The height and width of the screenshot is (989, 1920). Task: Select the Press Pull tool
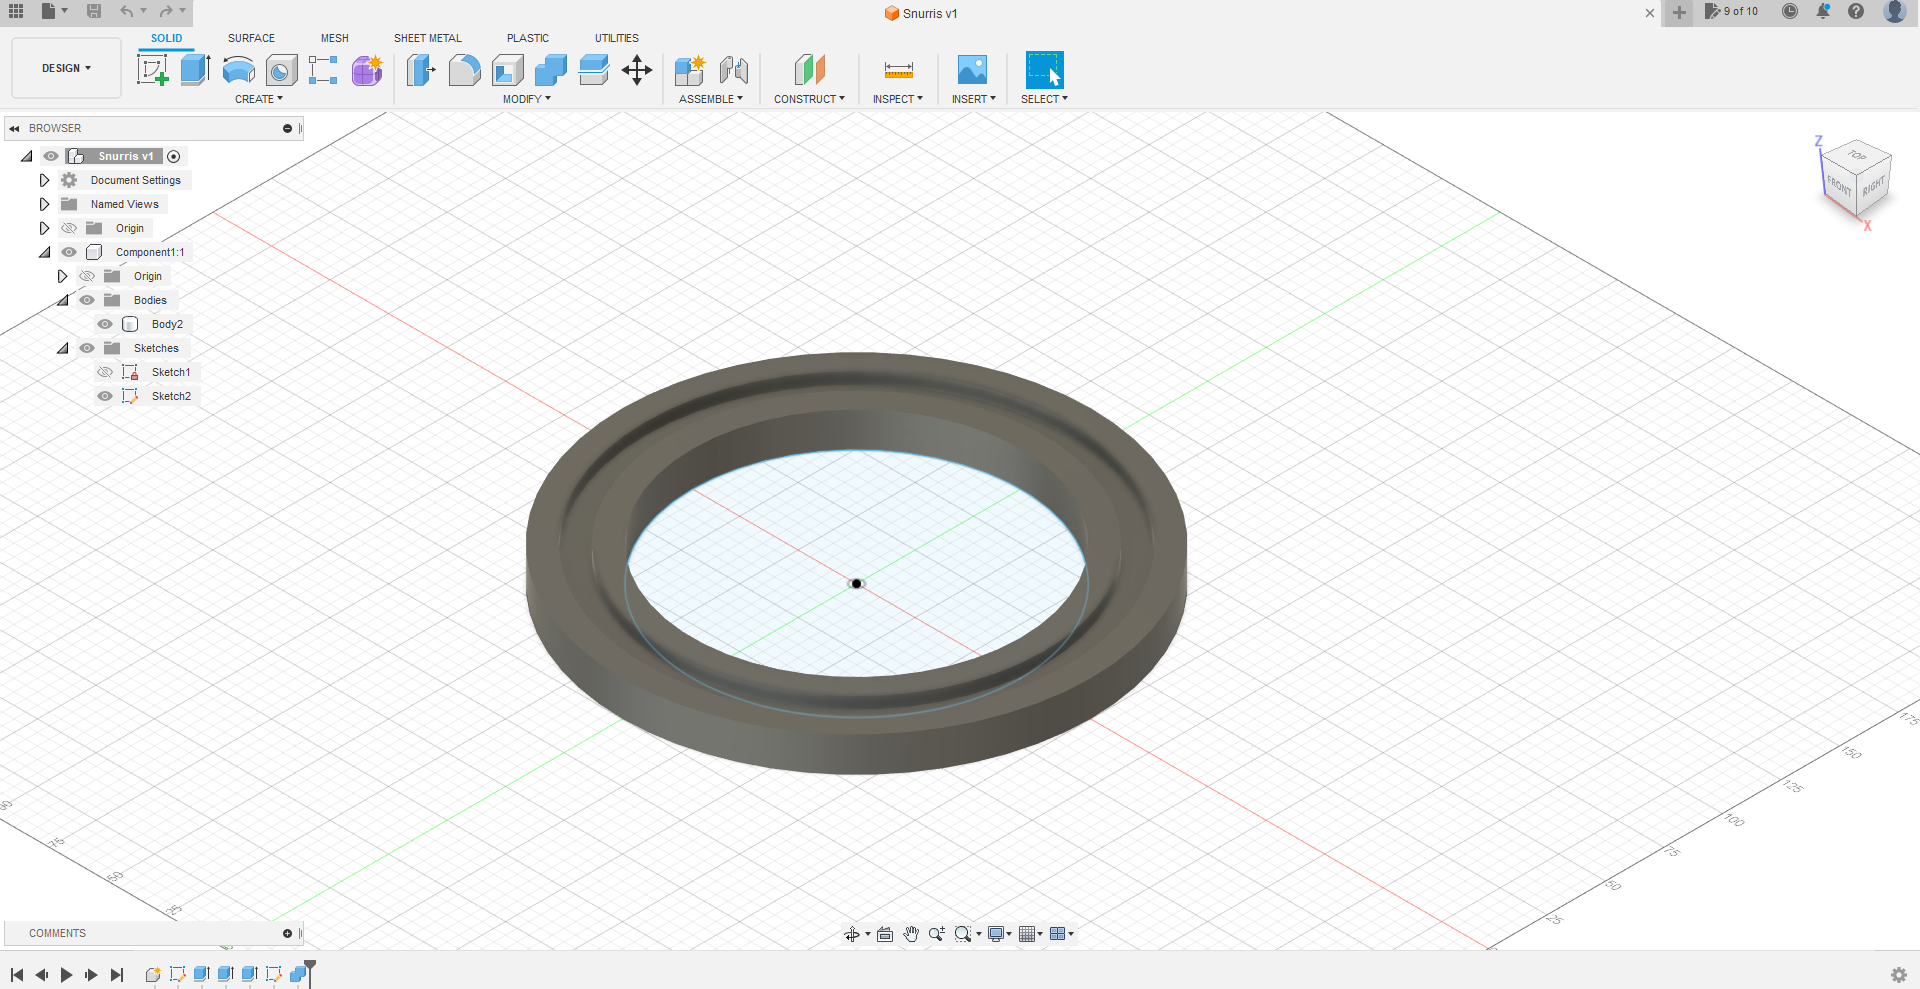tap(421, 70)
